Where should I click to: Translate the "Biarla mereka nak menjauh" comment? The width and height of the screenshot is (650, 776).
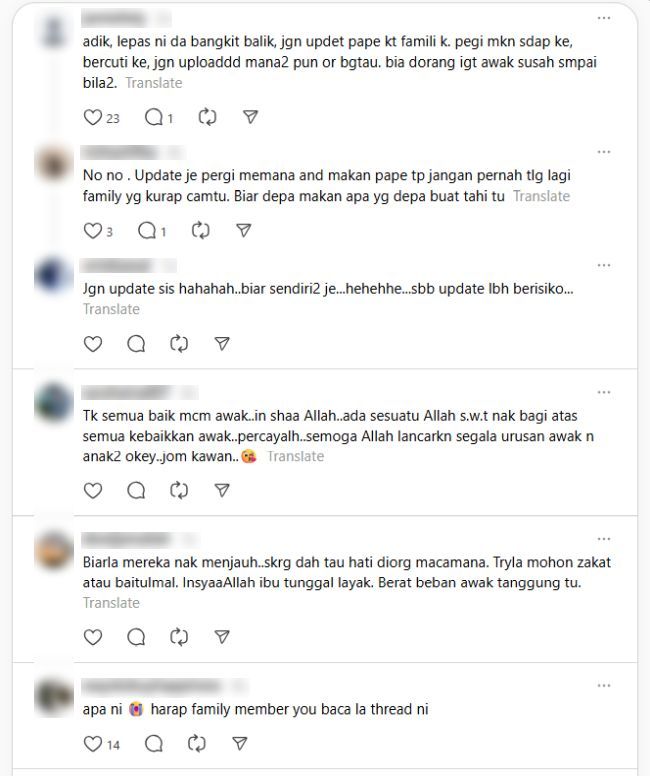[x=111, y=603]
